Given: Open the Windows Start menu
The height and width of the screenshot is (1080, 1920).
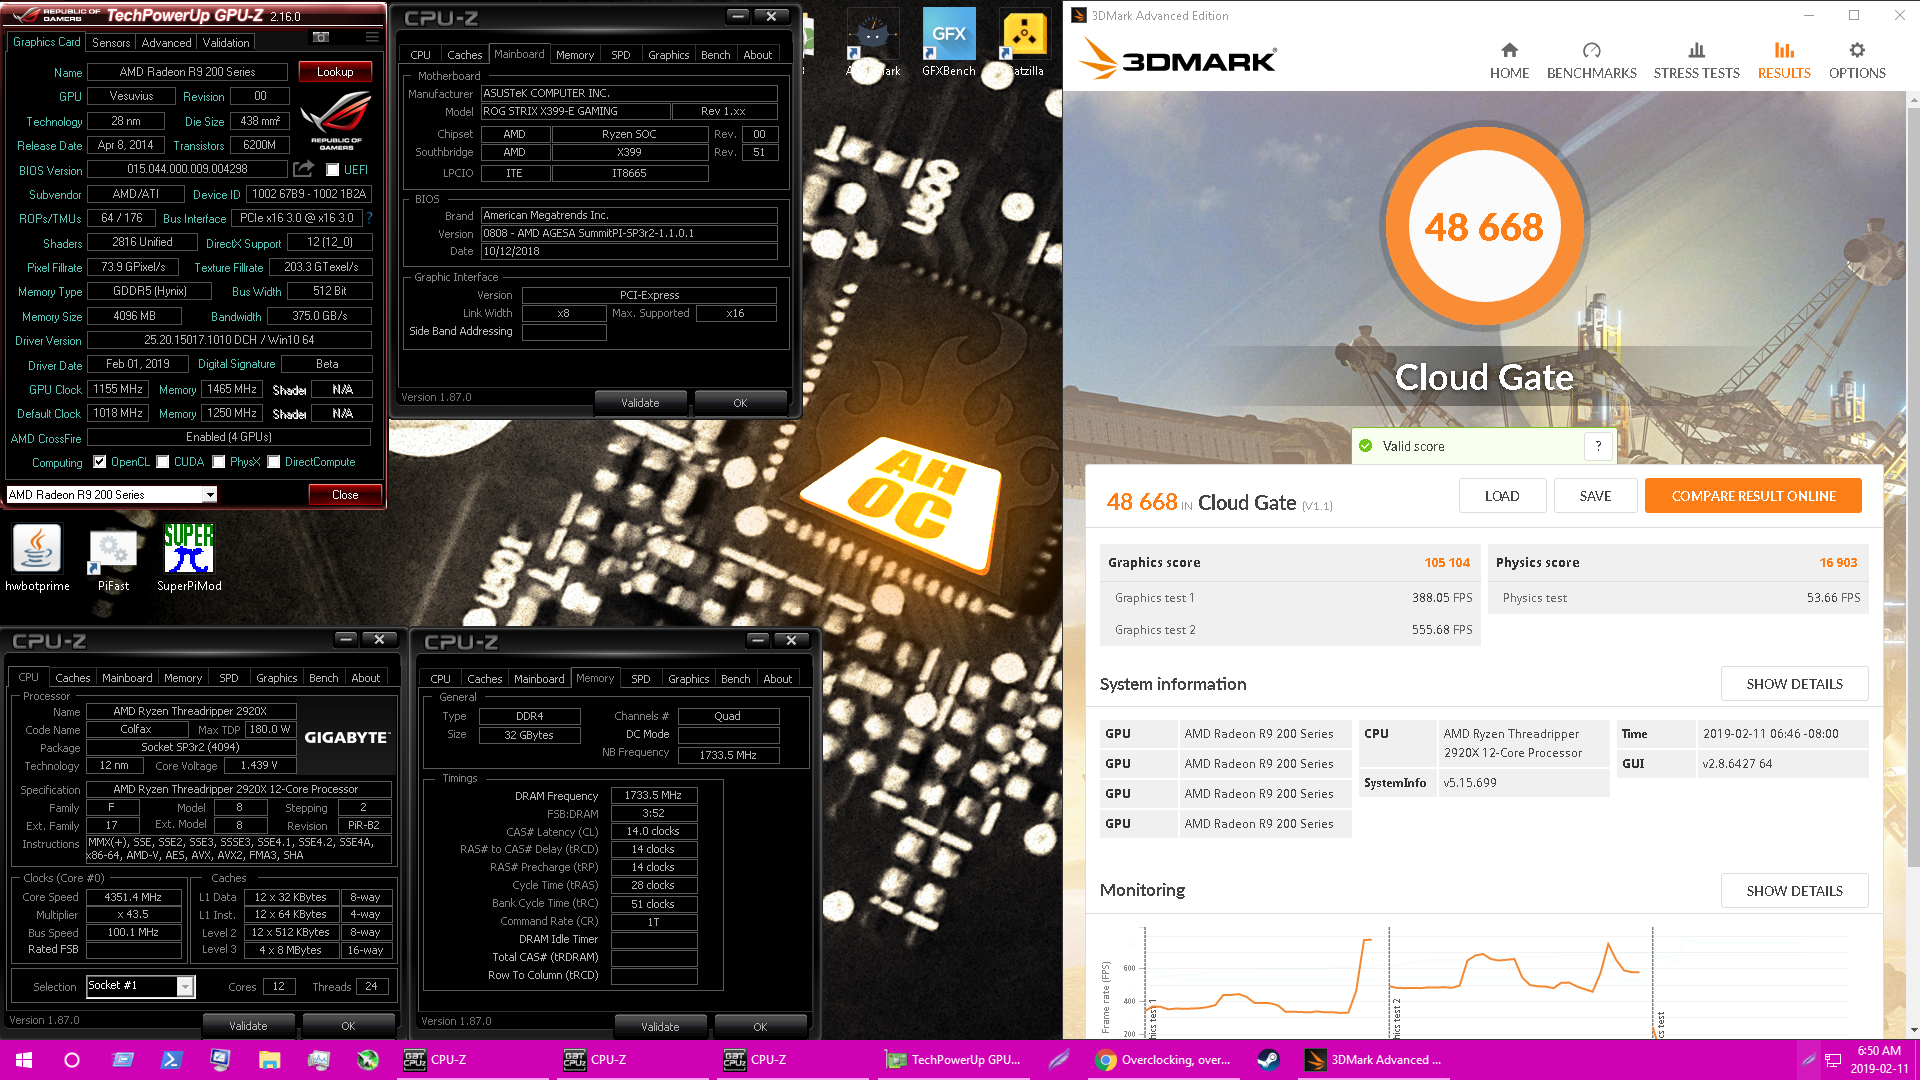Looking at the screenshot, I should [24, 1060].
